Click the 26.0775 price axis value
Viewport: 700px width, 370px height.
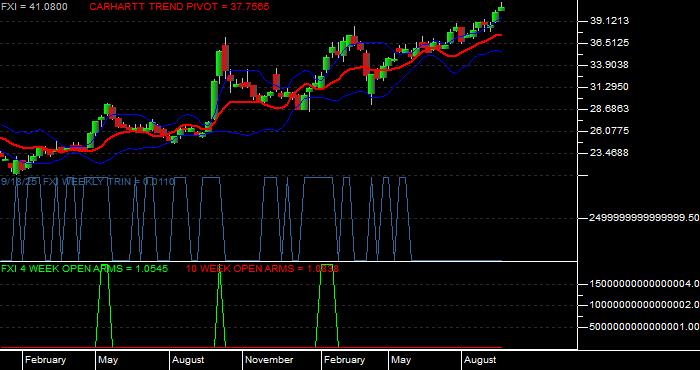pos(608,130)
